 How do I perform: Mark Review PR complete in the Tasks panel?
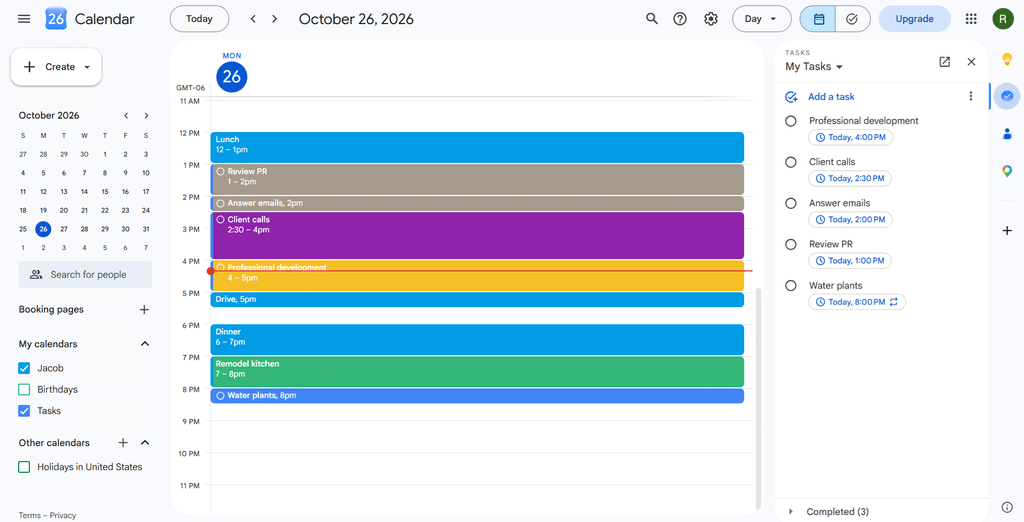point(791,244)
